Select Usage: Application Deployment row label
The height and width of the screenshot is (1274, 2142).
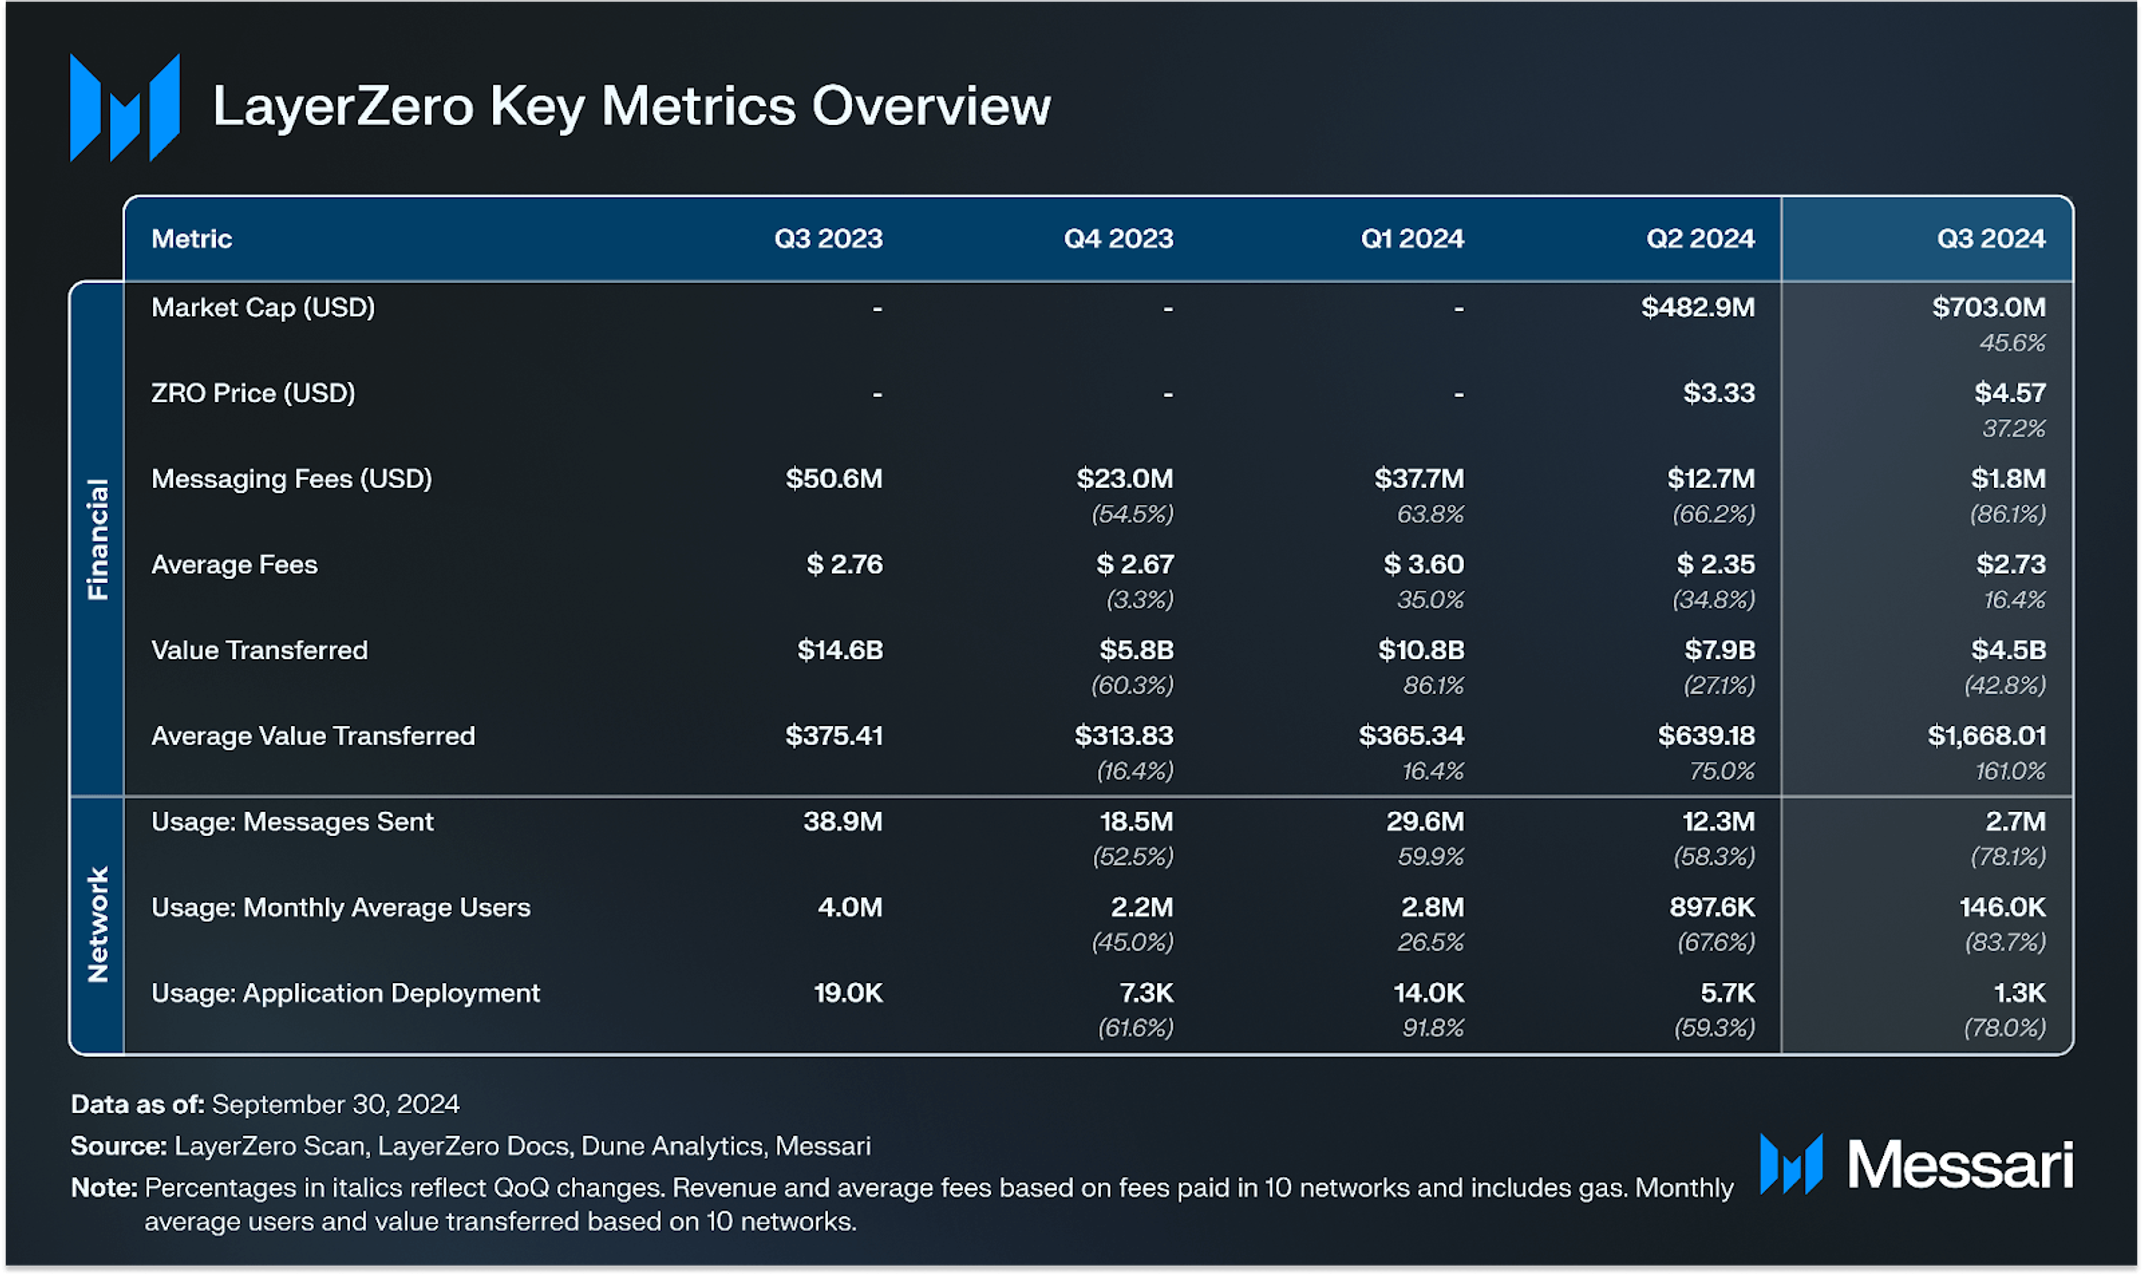345,993
